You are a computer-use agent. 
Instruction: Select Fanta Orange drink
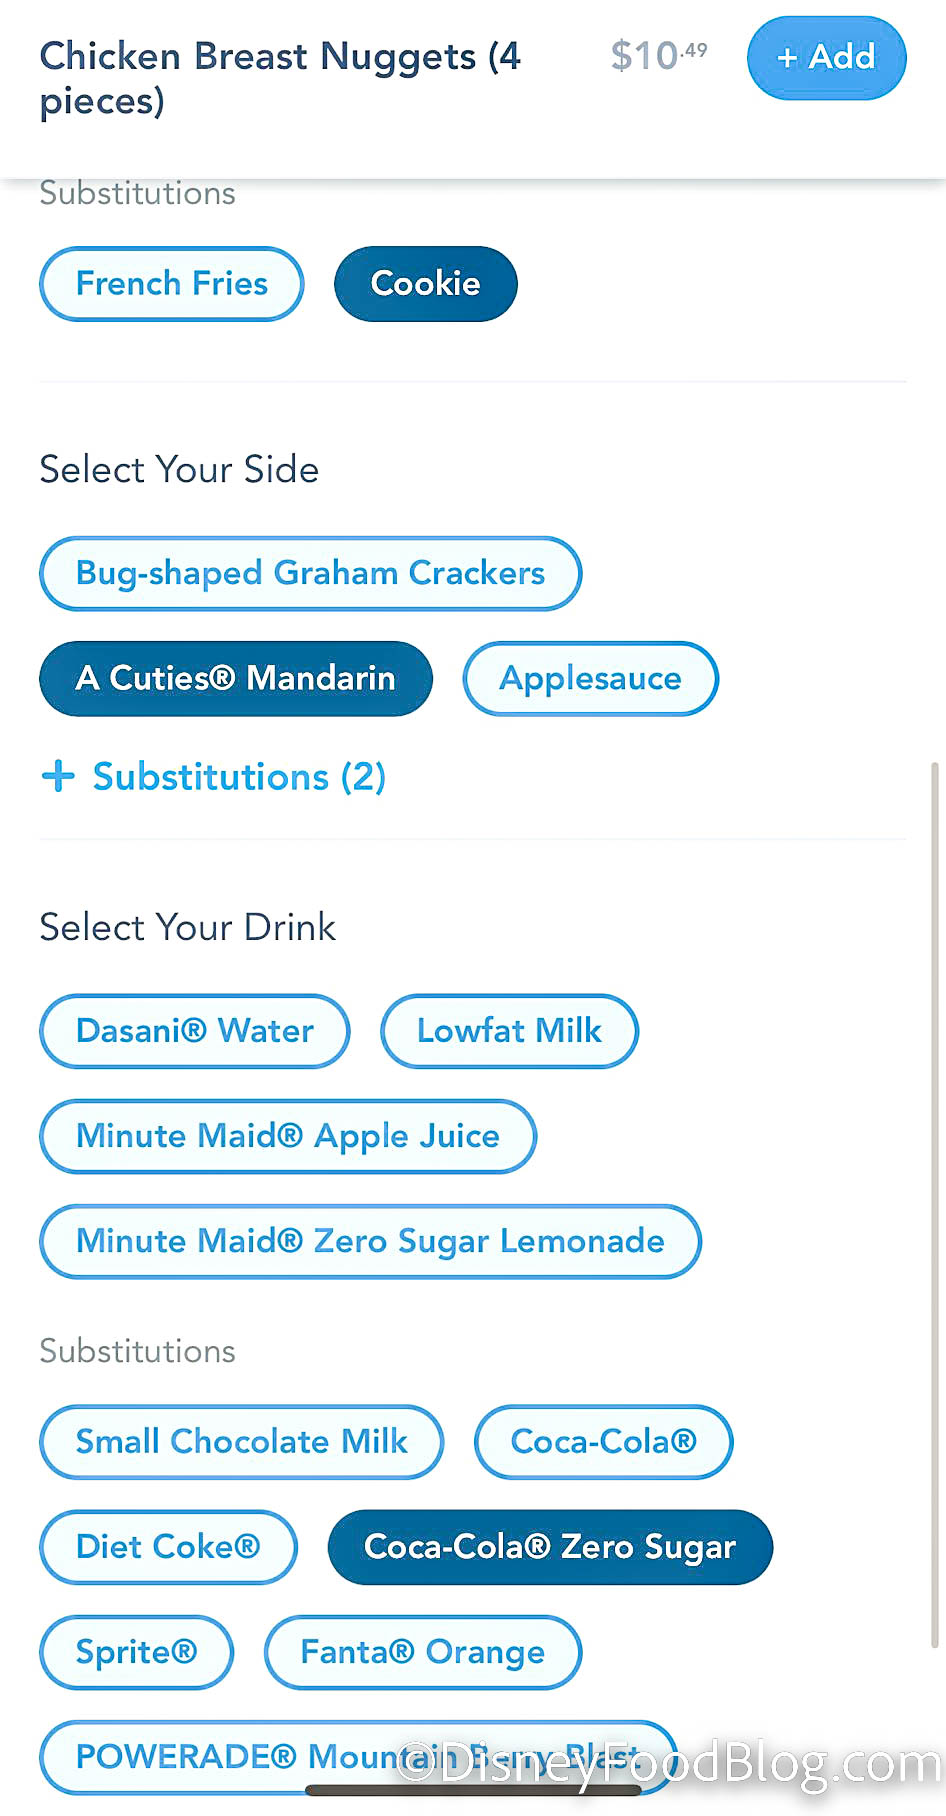[422, 1652]
